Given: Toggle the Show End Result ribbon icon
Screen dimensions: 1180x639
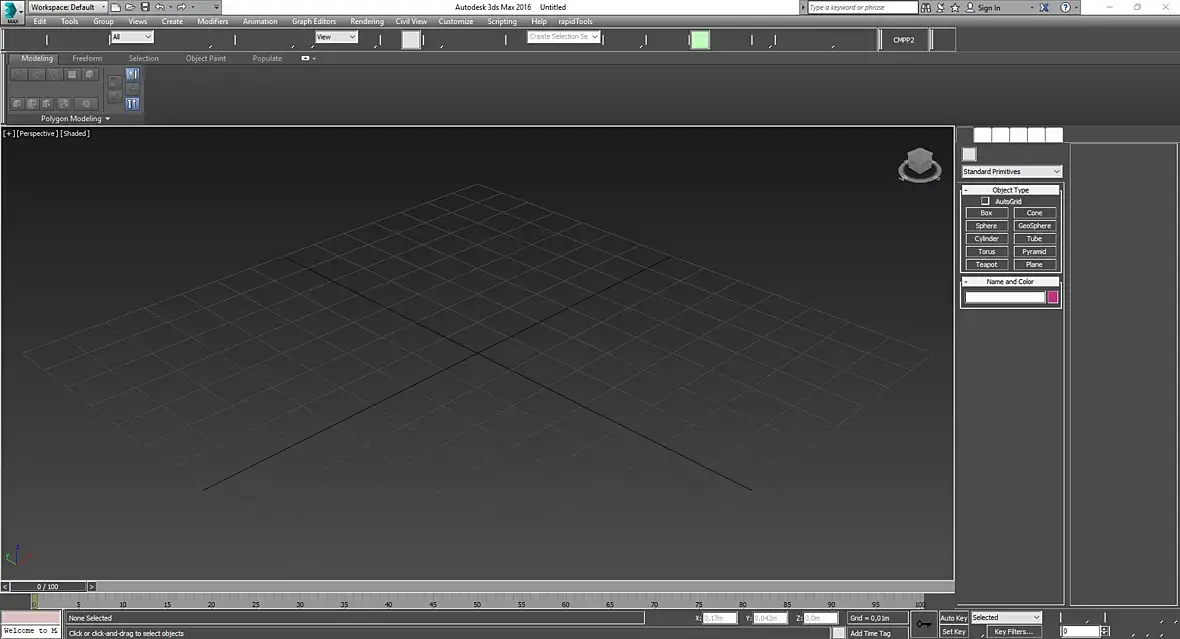Looking at the screenshot, I should click(132, 104).
